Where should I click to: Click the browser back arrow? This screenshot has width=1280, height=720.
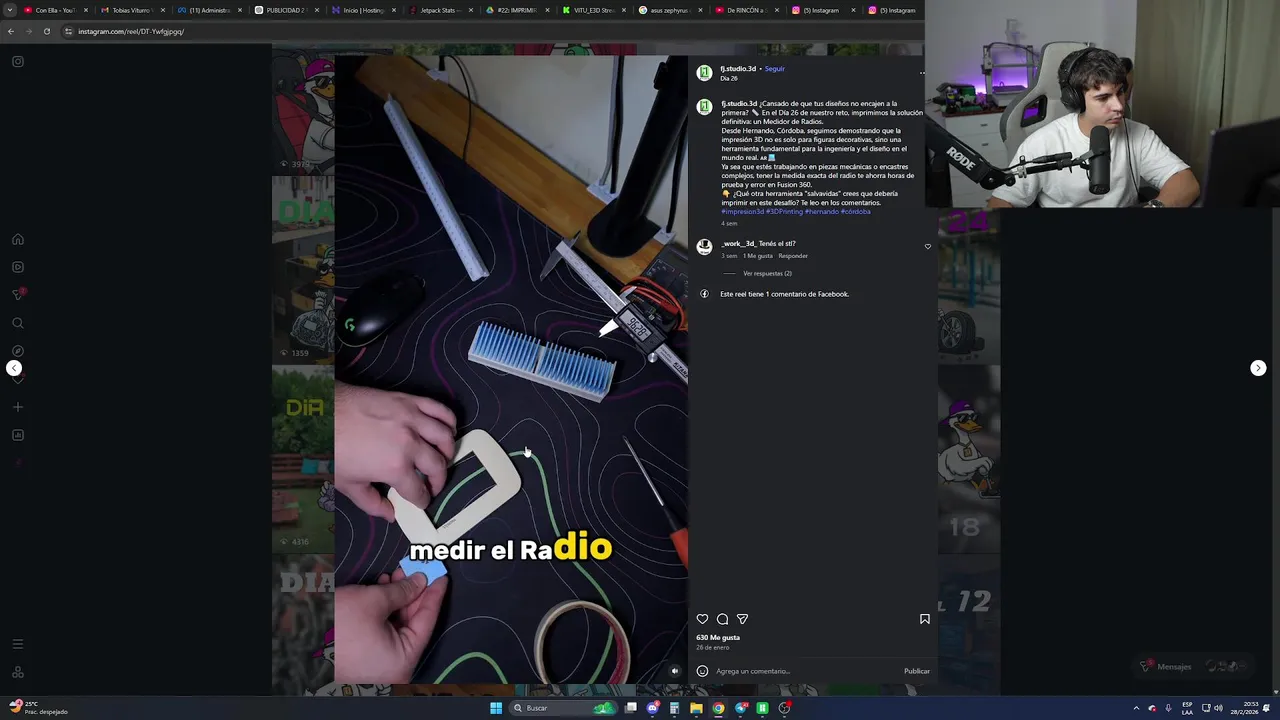(x=11, y=31)
